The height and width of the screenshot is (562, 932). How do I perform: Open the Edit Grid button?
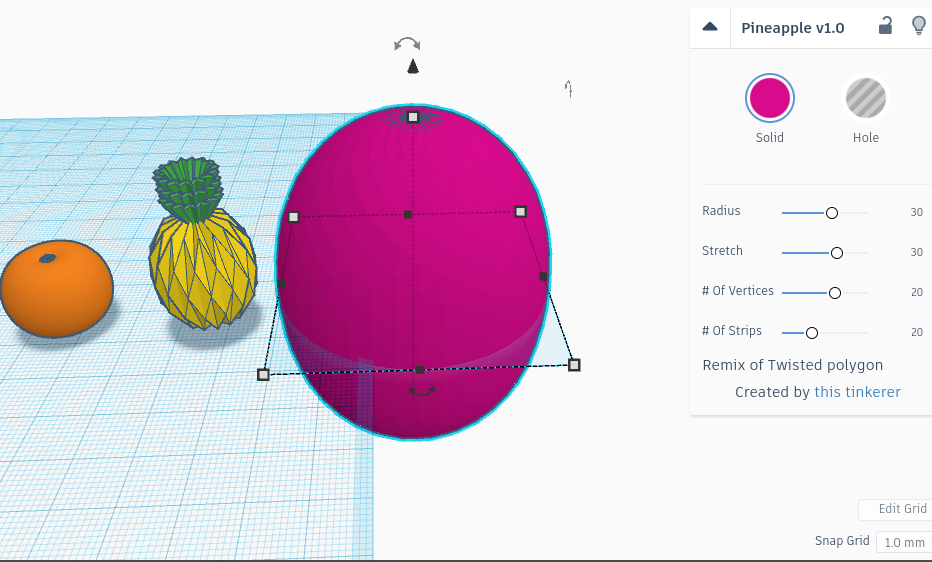(896, 509)
